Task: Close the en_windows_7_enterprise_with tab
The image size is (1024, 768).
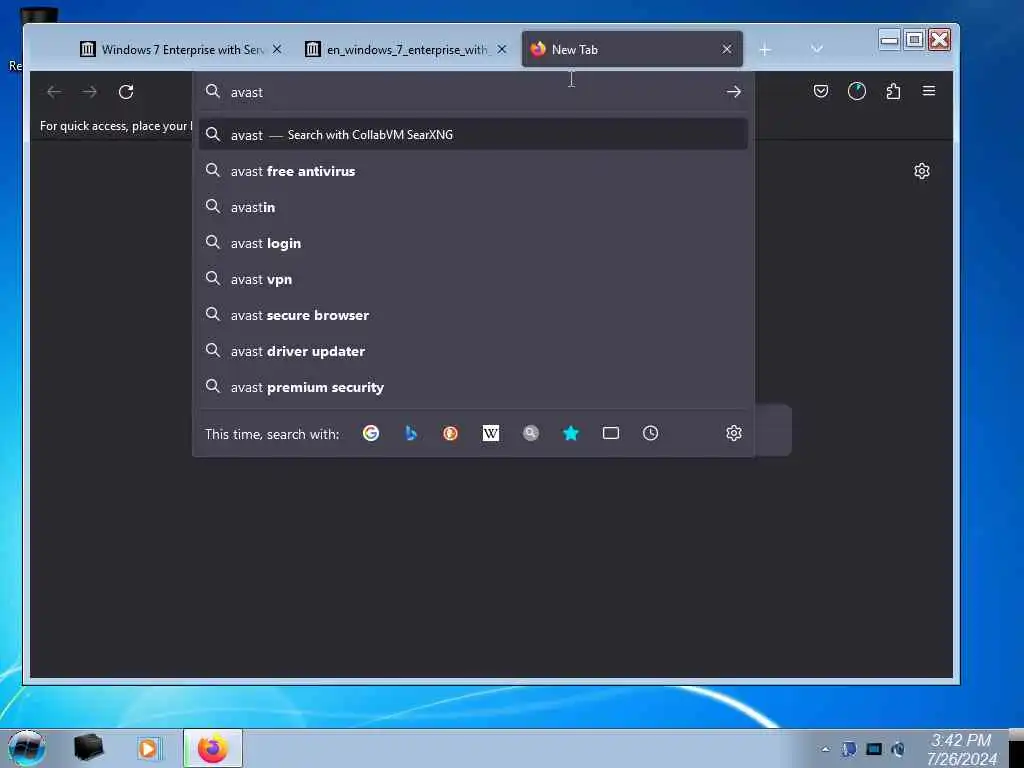Action: coord(502,49)
